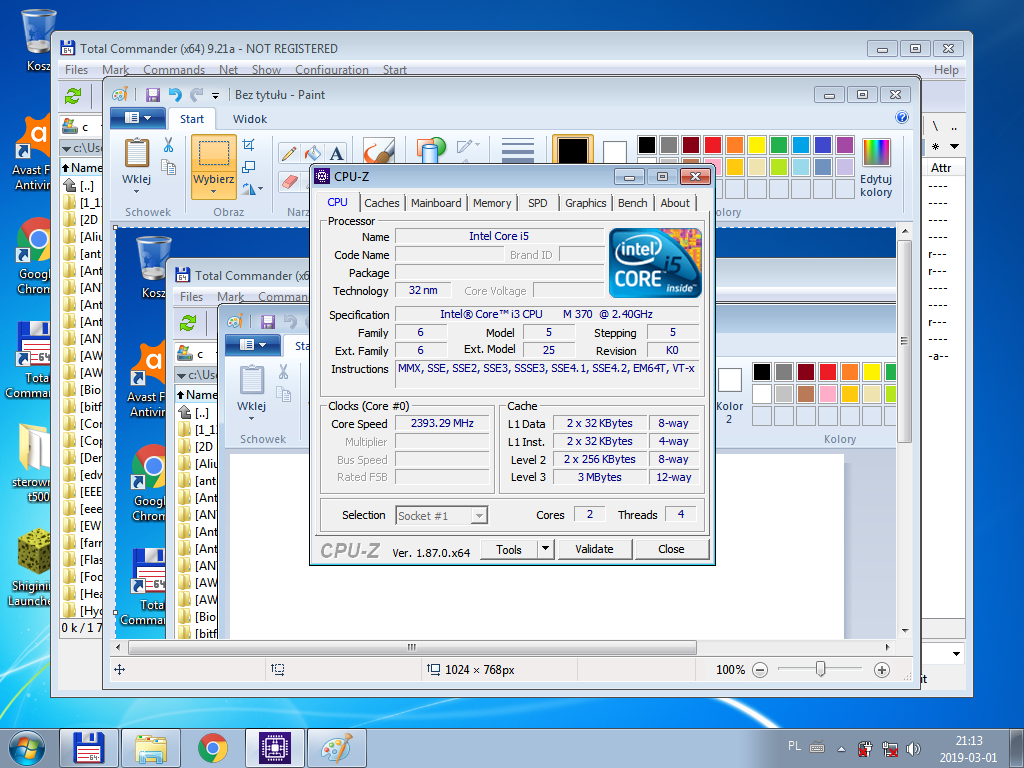Click the Close button in CPU-Z
Screen dimensions: 1024x768
pyautogui.click(x=671, y=549)
